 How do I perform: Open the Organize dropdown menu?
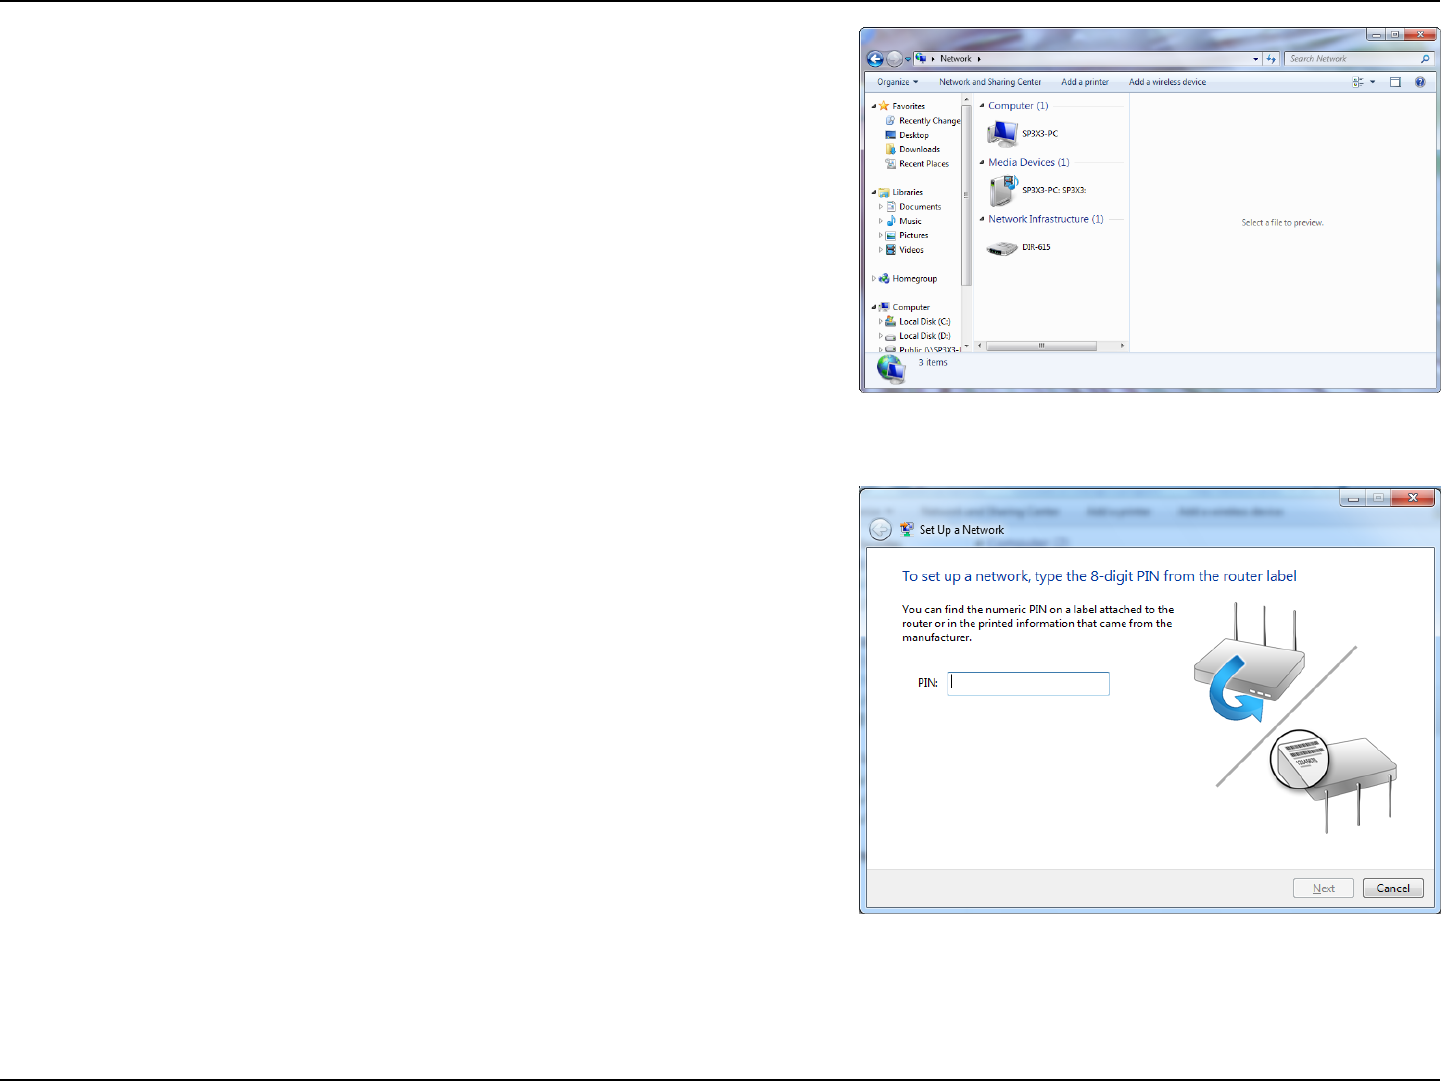click(x=897, y=82)
